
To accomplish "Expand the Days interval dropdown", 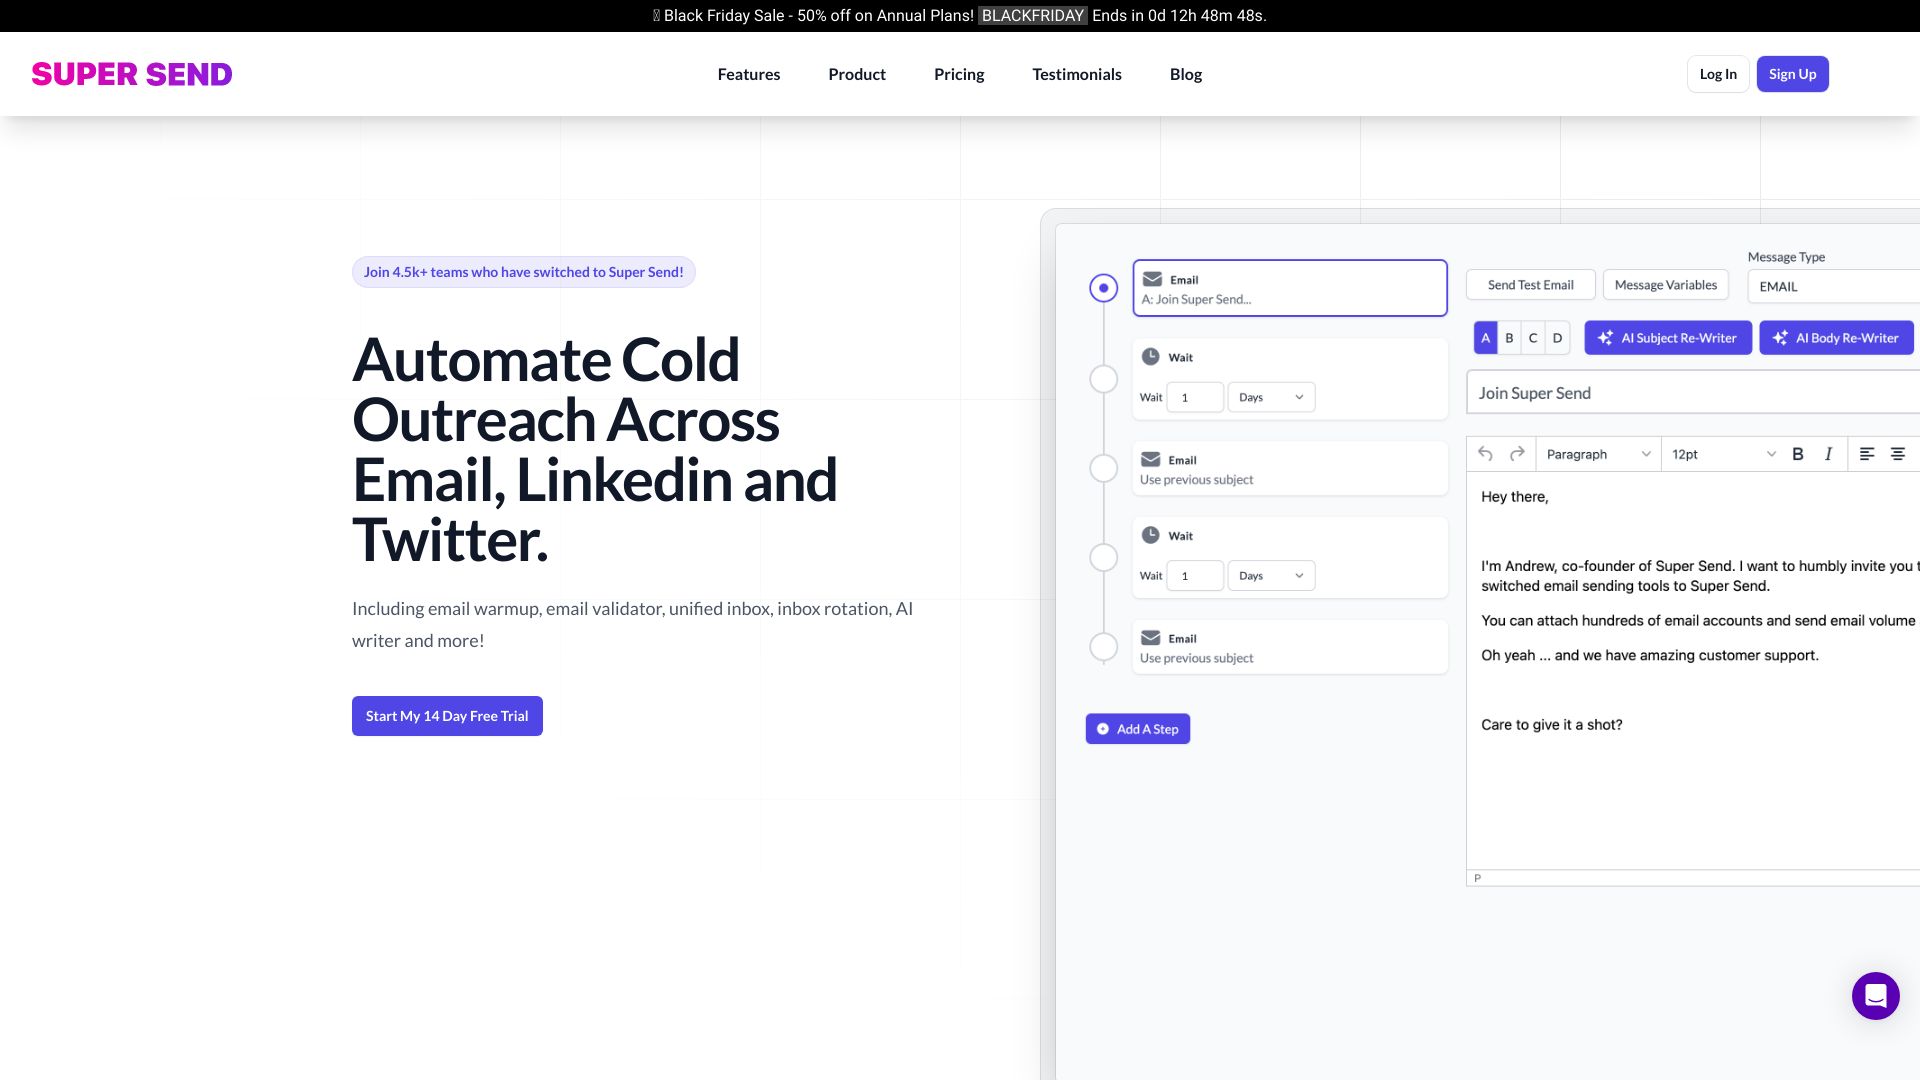I will coord(1269,396).
